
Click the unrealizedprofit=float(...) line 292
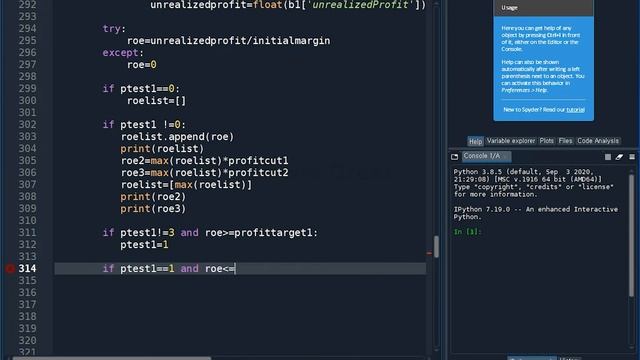pos(288,5)
